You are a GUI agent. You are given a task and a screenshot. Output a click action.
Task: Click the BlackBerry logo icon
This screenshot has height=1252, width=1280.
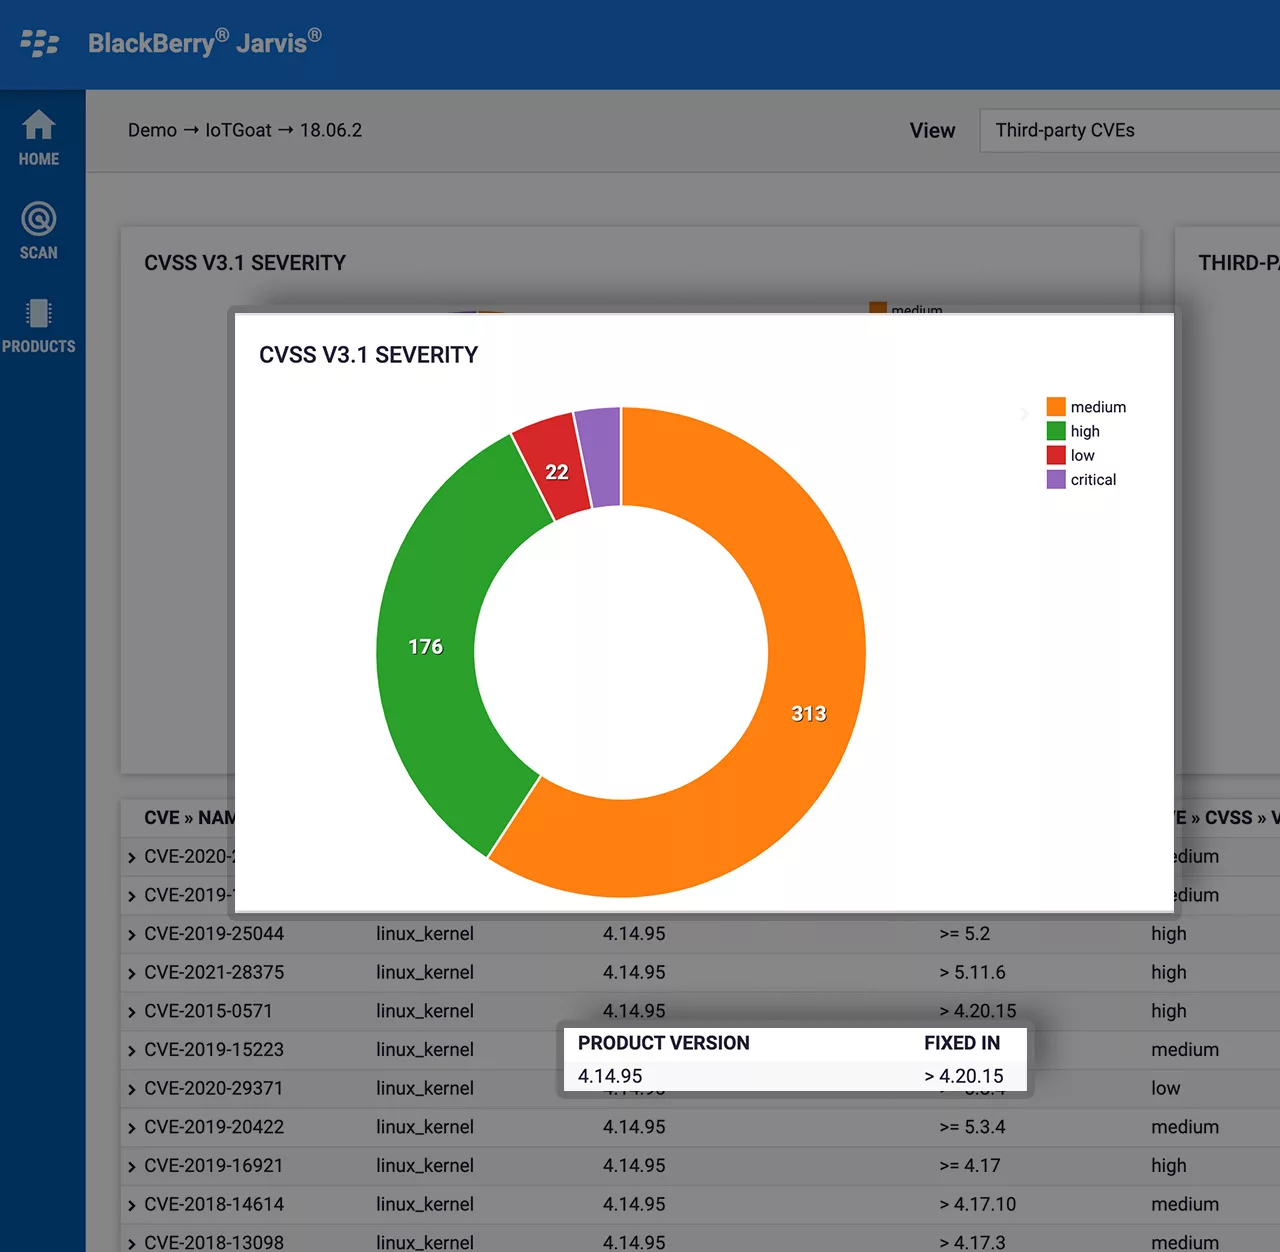pyautogui.click(x=40, y=43)
